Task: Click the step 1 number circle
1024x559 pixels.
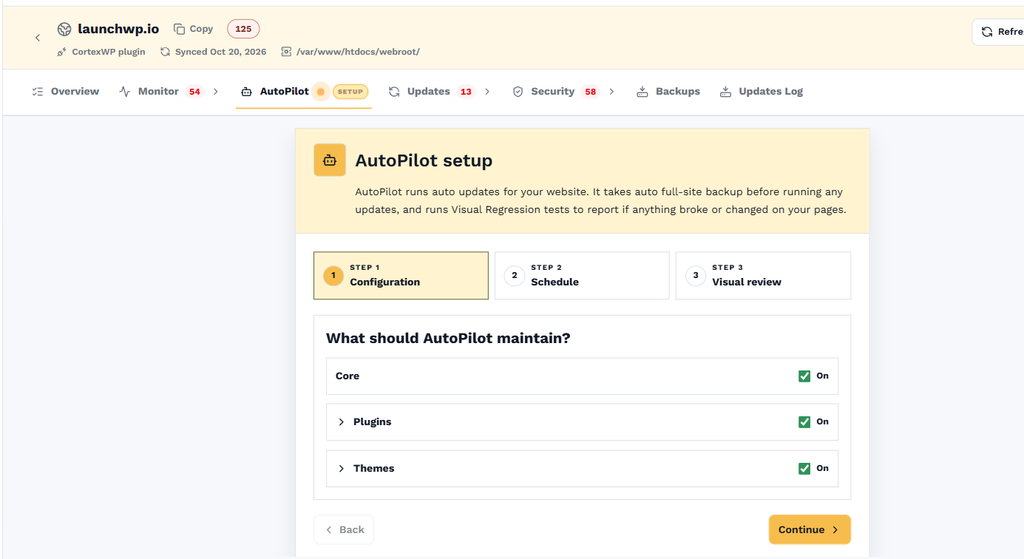Action: coord(333,276)
